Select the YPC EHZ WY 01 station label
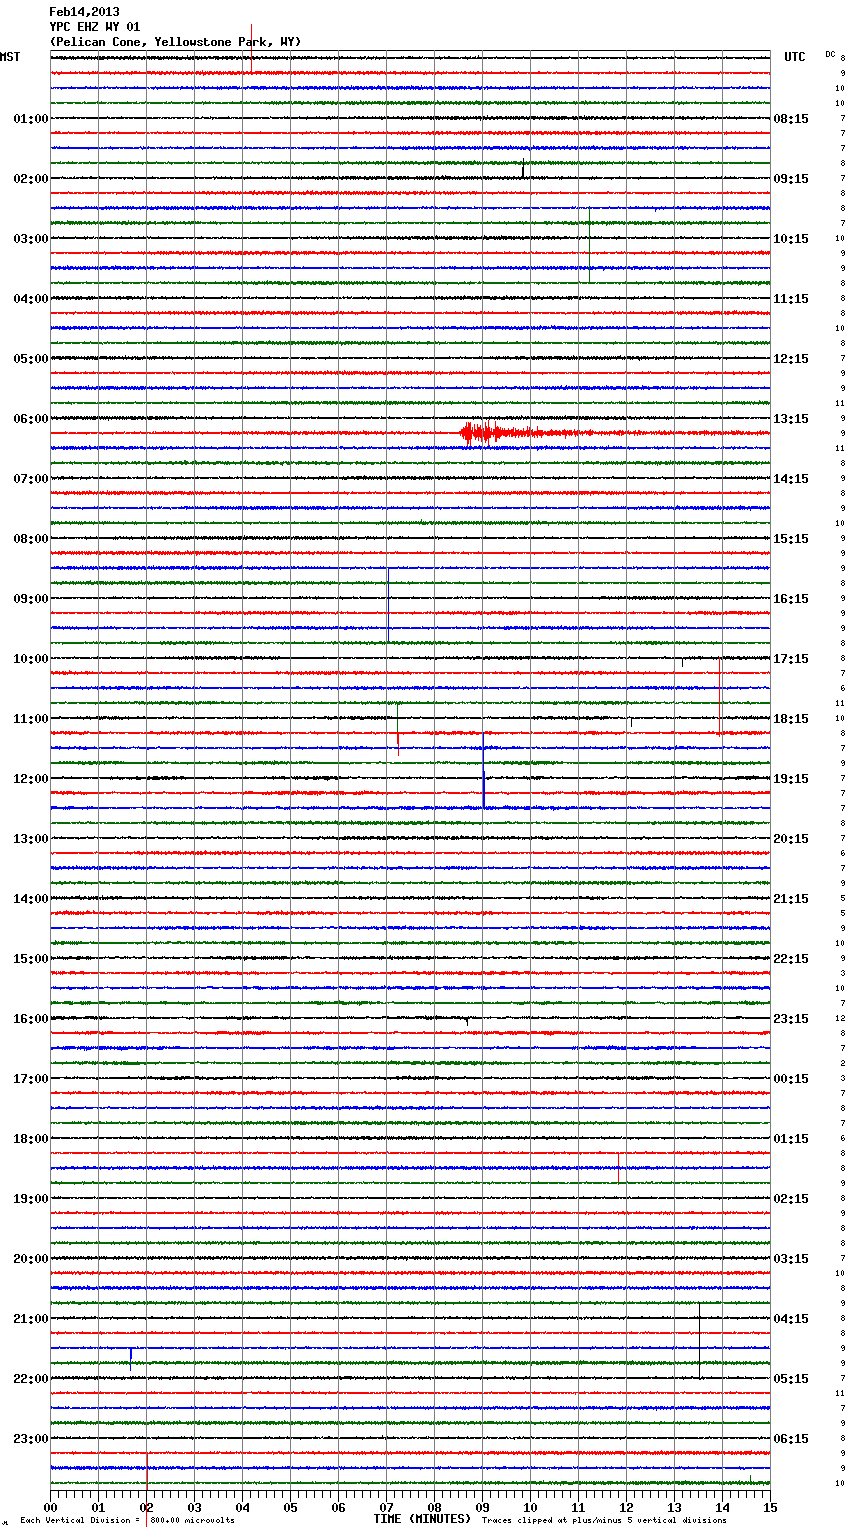 pos(95,27)
